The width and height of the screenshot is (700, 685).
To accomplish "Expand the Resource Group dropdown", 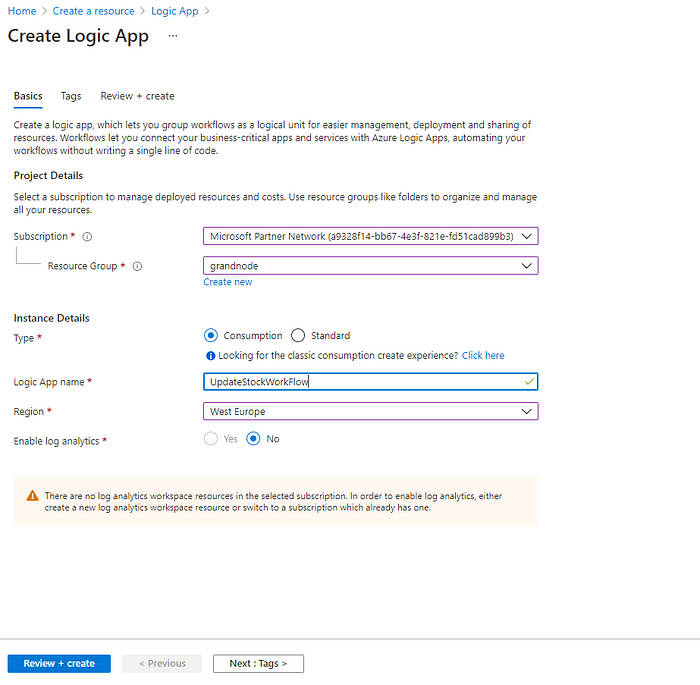I will [x=370, y=266].
